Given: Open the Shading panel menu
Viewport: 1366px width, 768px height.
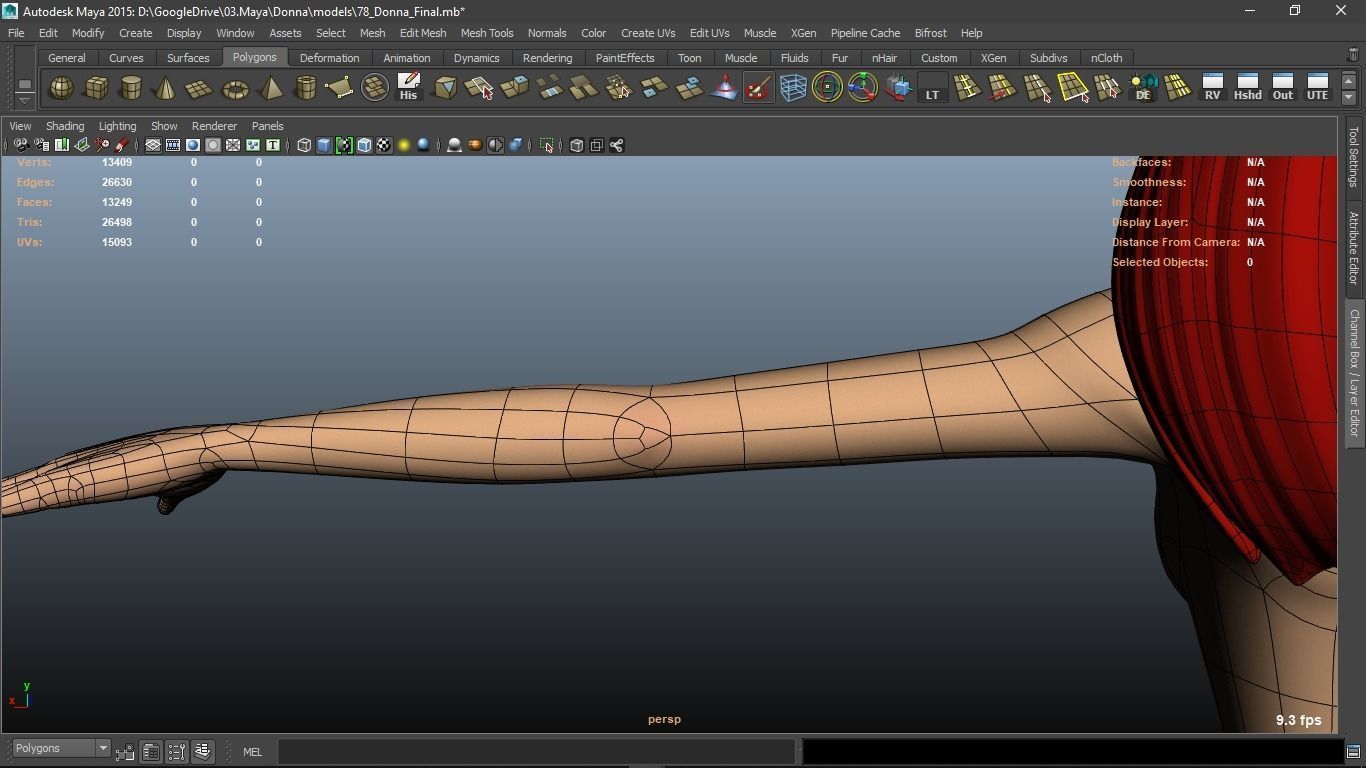Looking at the screenshot, I should [65, 126].
